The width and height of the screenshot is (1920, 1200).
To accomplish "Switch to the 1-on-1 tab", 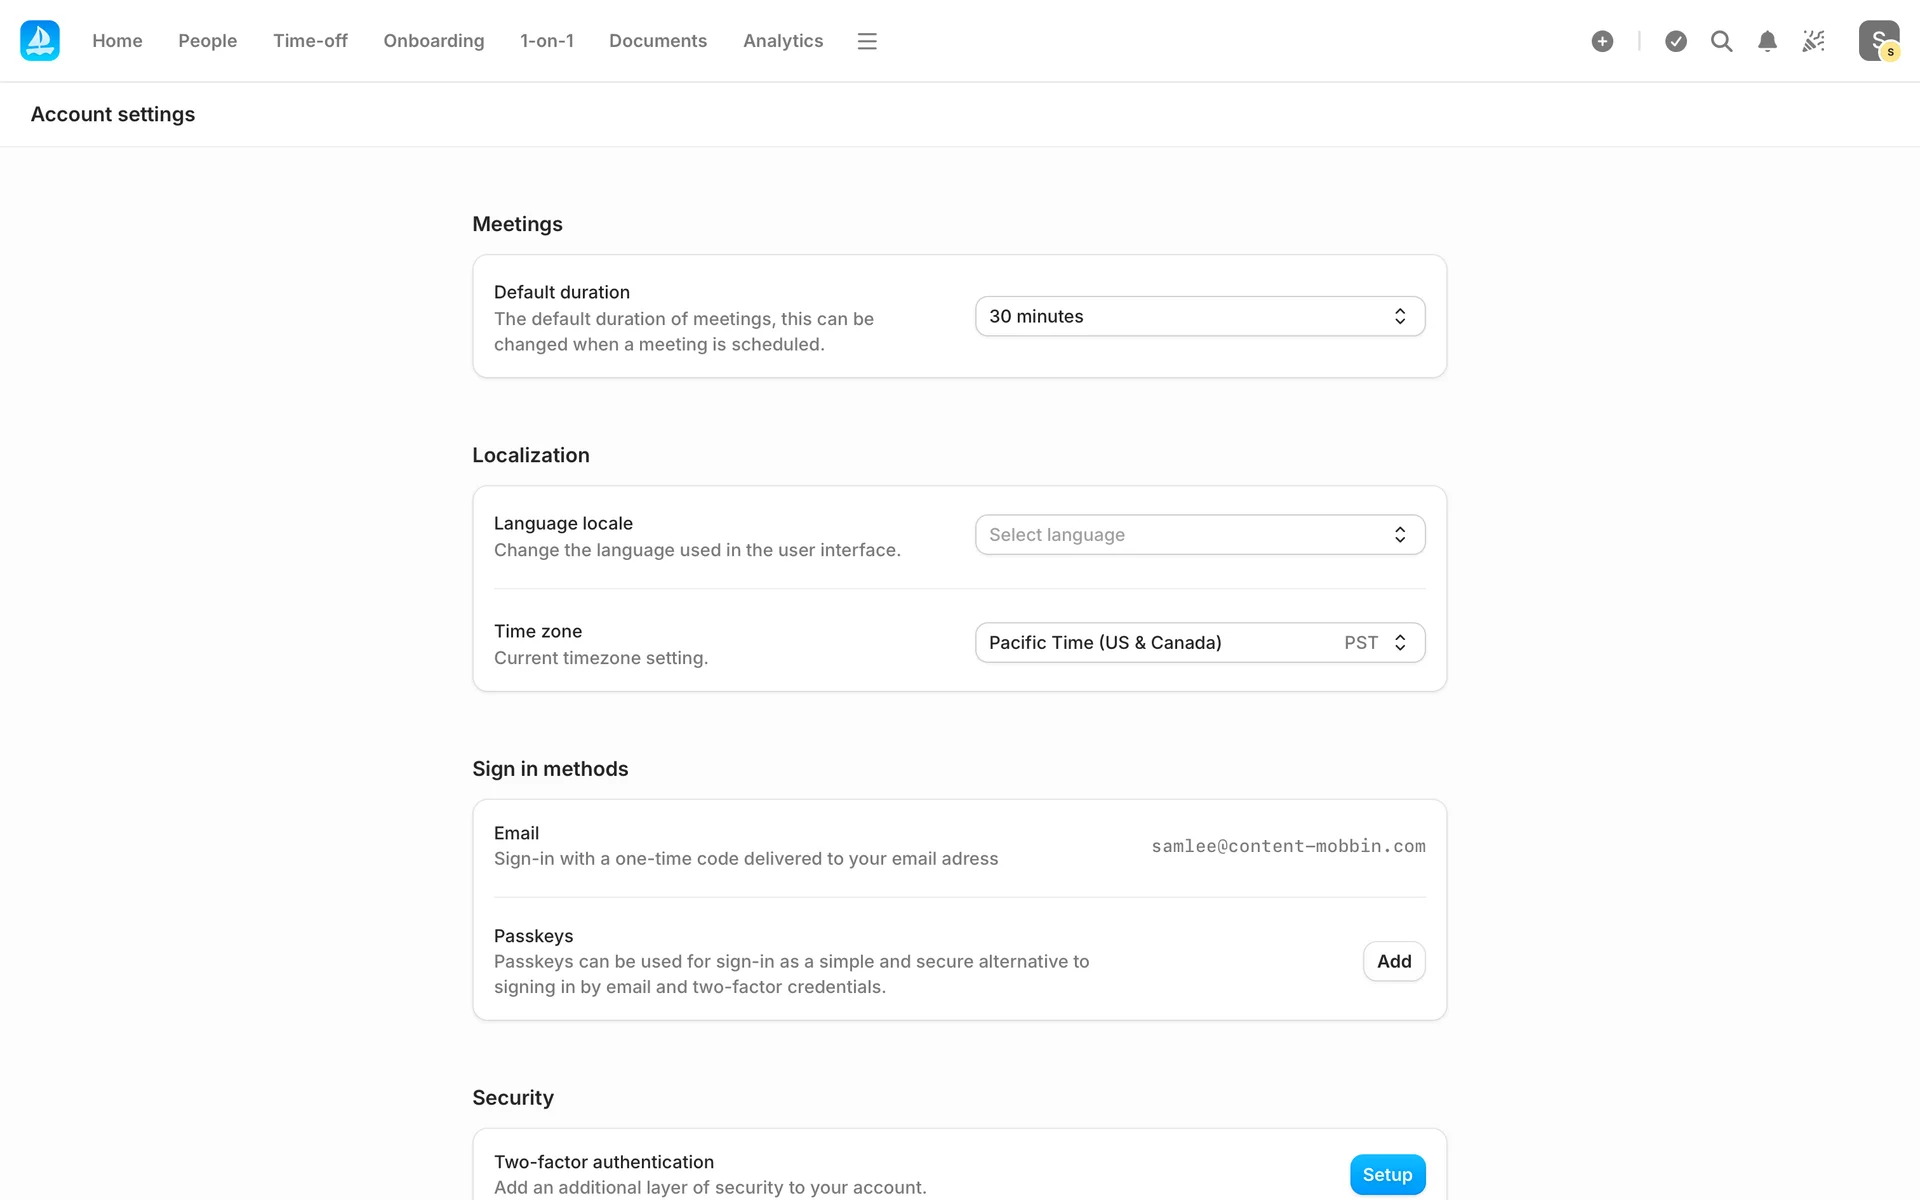I will [546, 41].
